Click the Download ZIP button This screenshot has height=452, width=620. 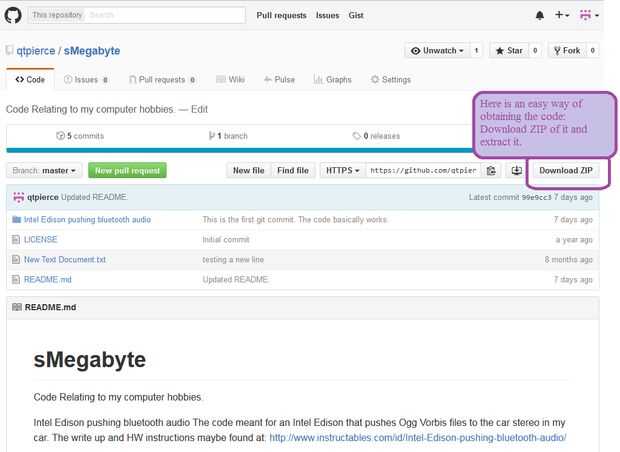(x=566, y=170)
